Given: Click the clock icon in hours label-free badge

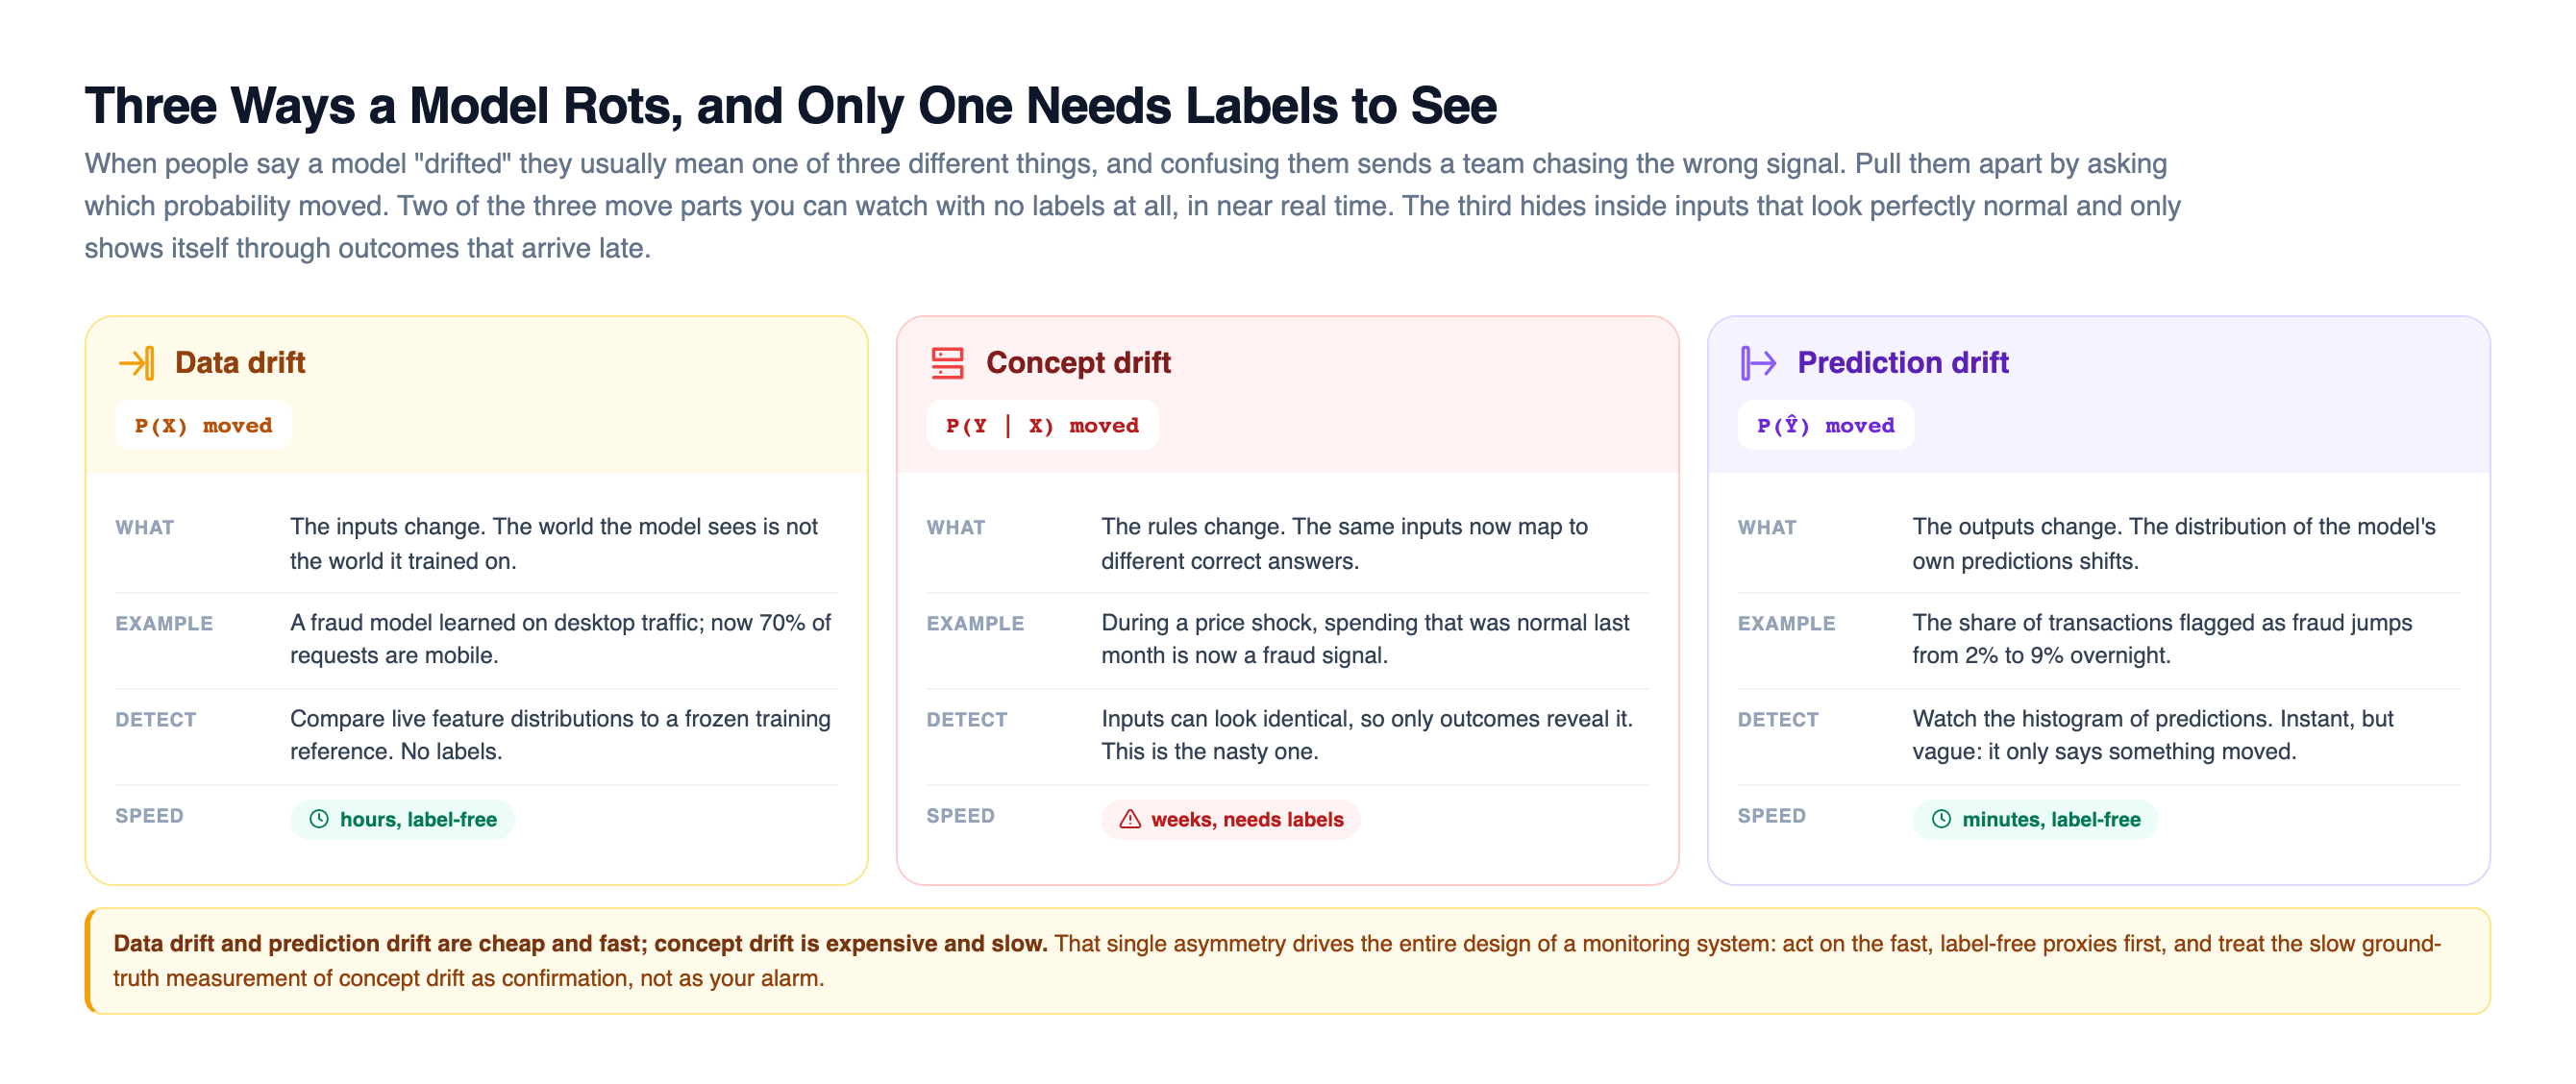Looking at the screenshot, I should click(319, 819).
